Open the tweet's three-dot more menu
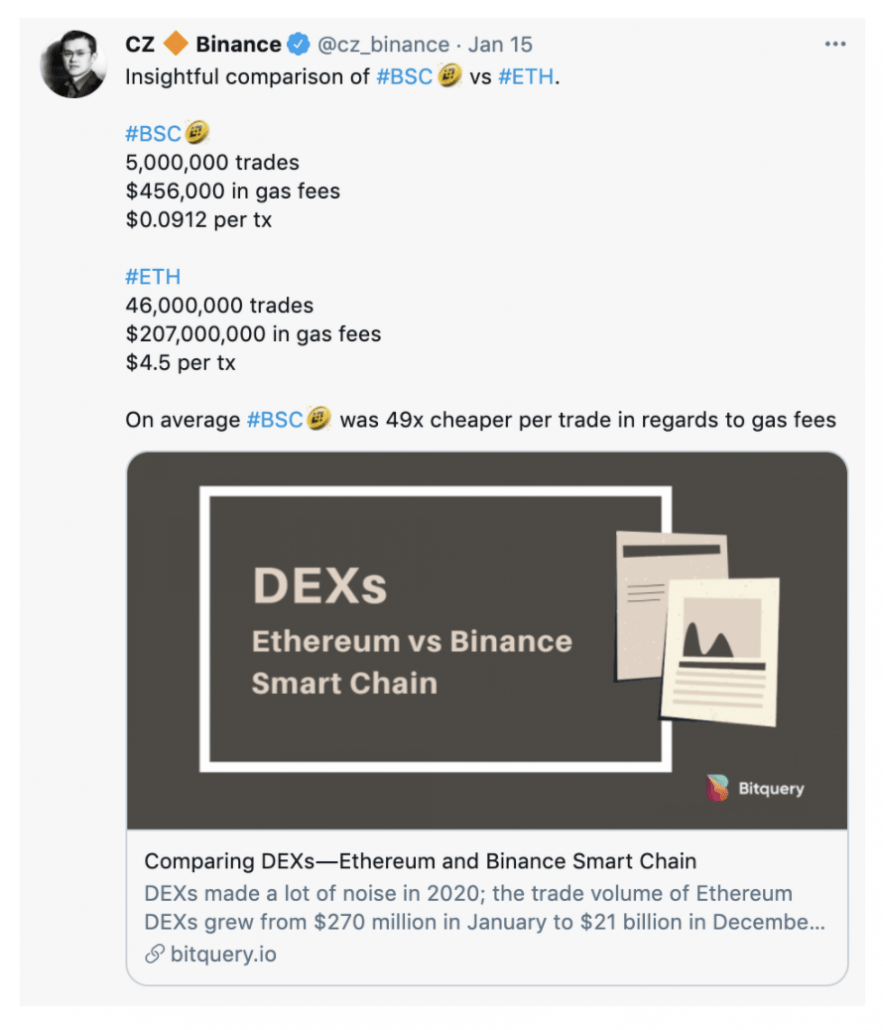This screenshot has height=1030, width=883. [835, 44]
